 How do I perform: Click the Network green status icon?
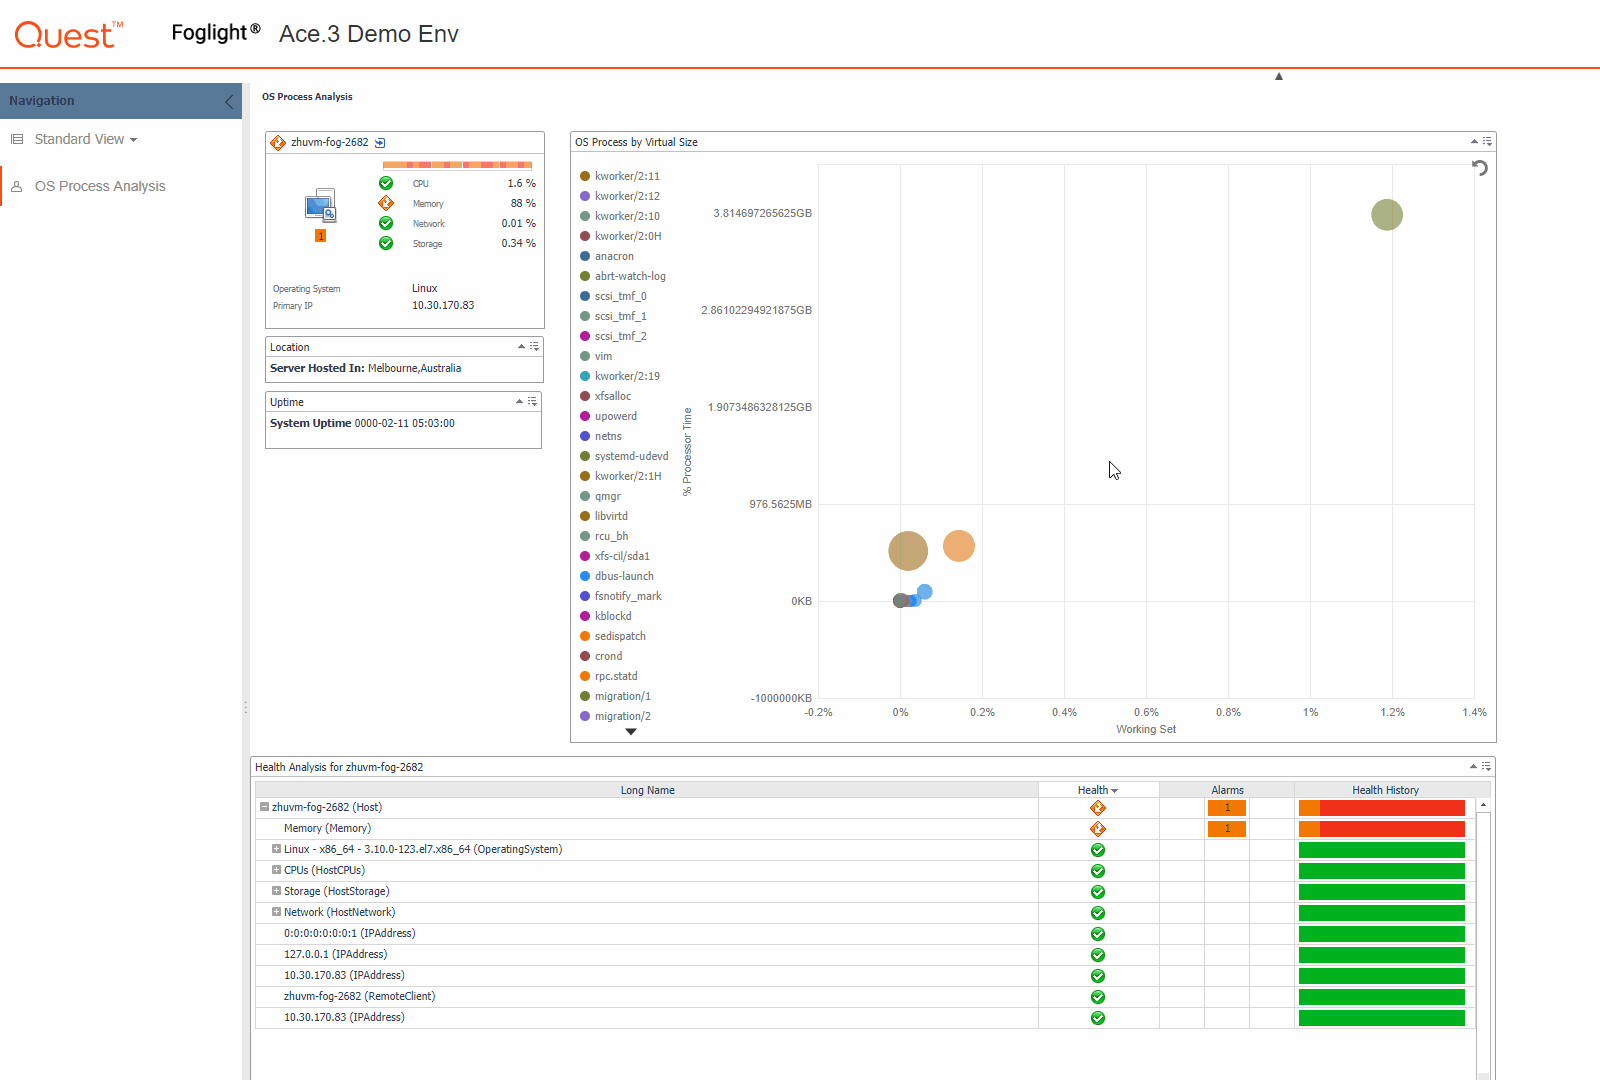coord(386,223)
